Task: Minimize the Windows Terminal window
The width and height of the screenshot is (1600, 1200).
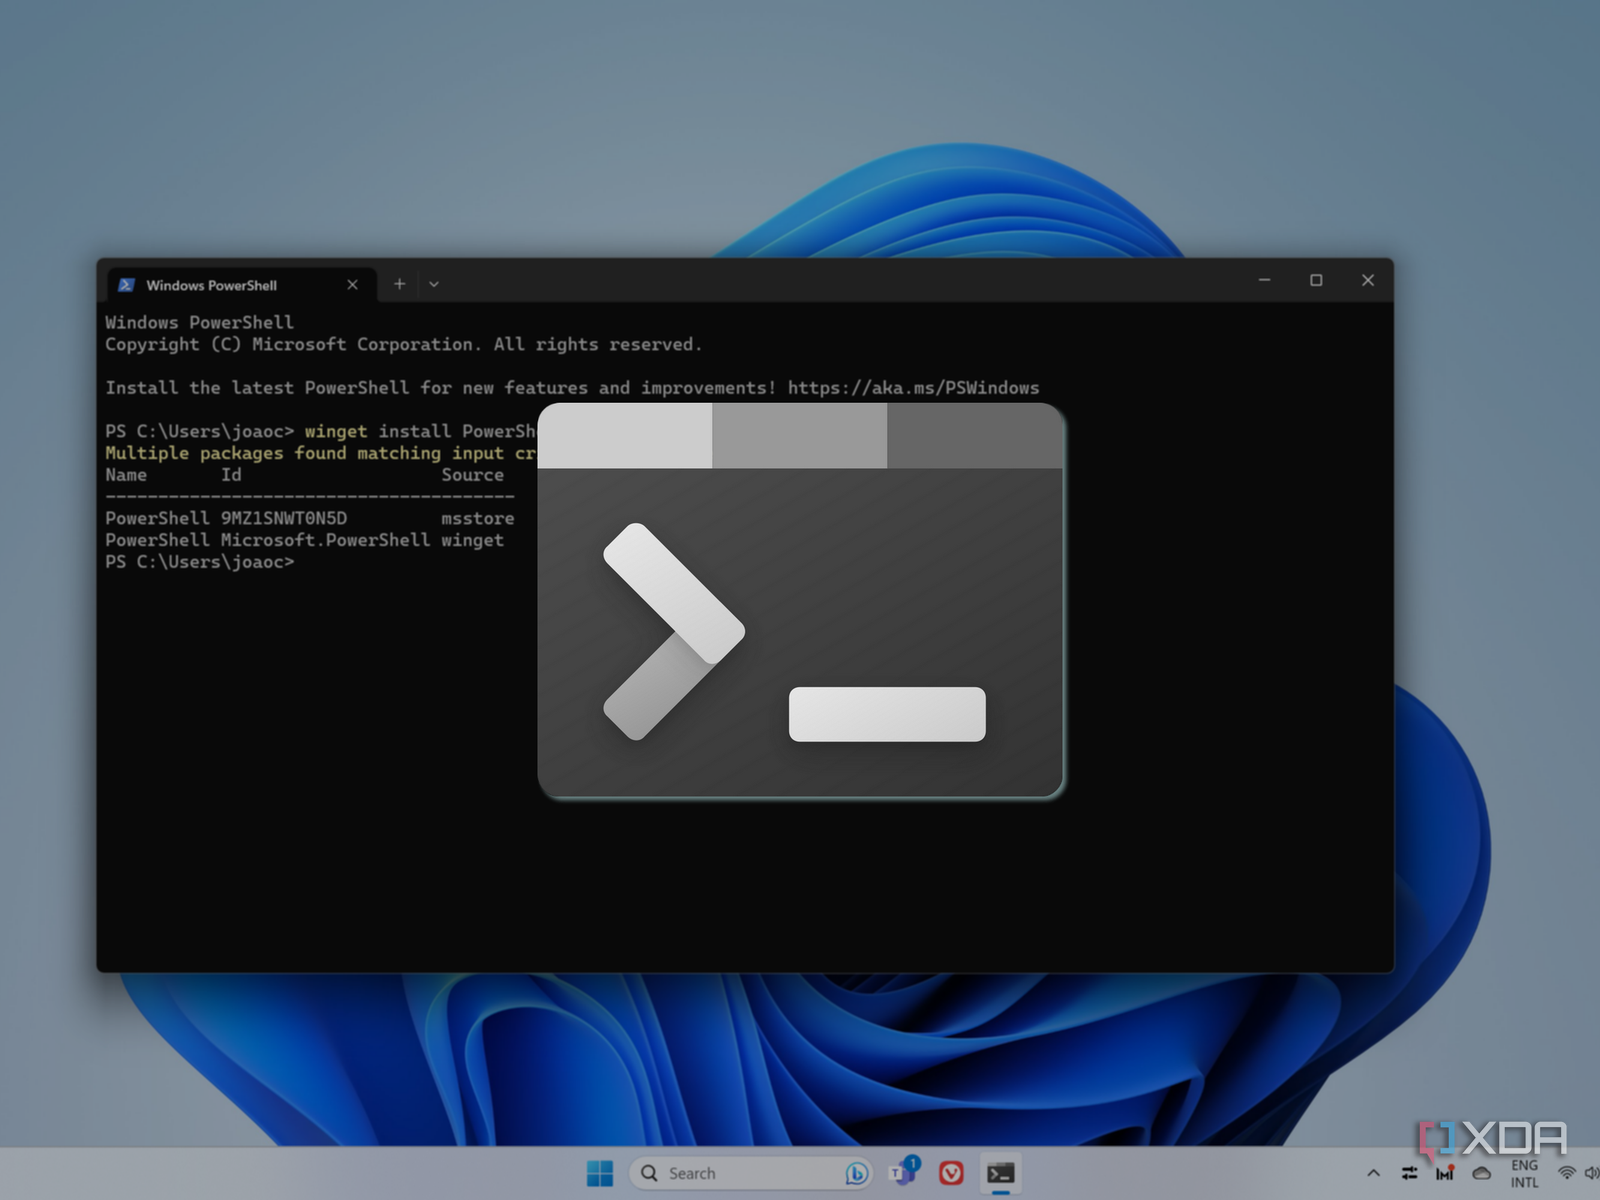Action: click(1264, 281)
